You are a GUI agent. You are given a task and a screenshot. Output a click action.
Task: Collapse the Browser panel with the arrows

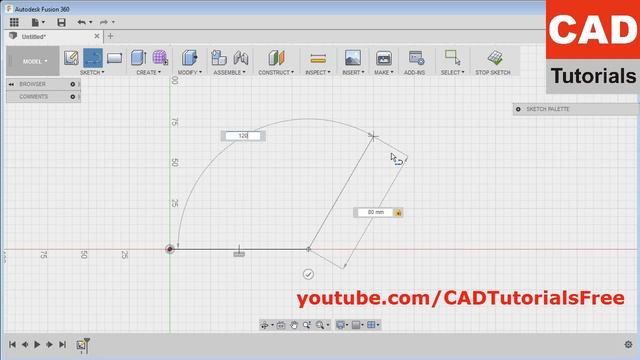(x=11, y=84)
